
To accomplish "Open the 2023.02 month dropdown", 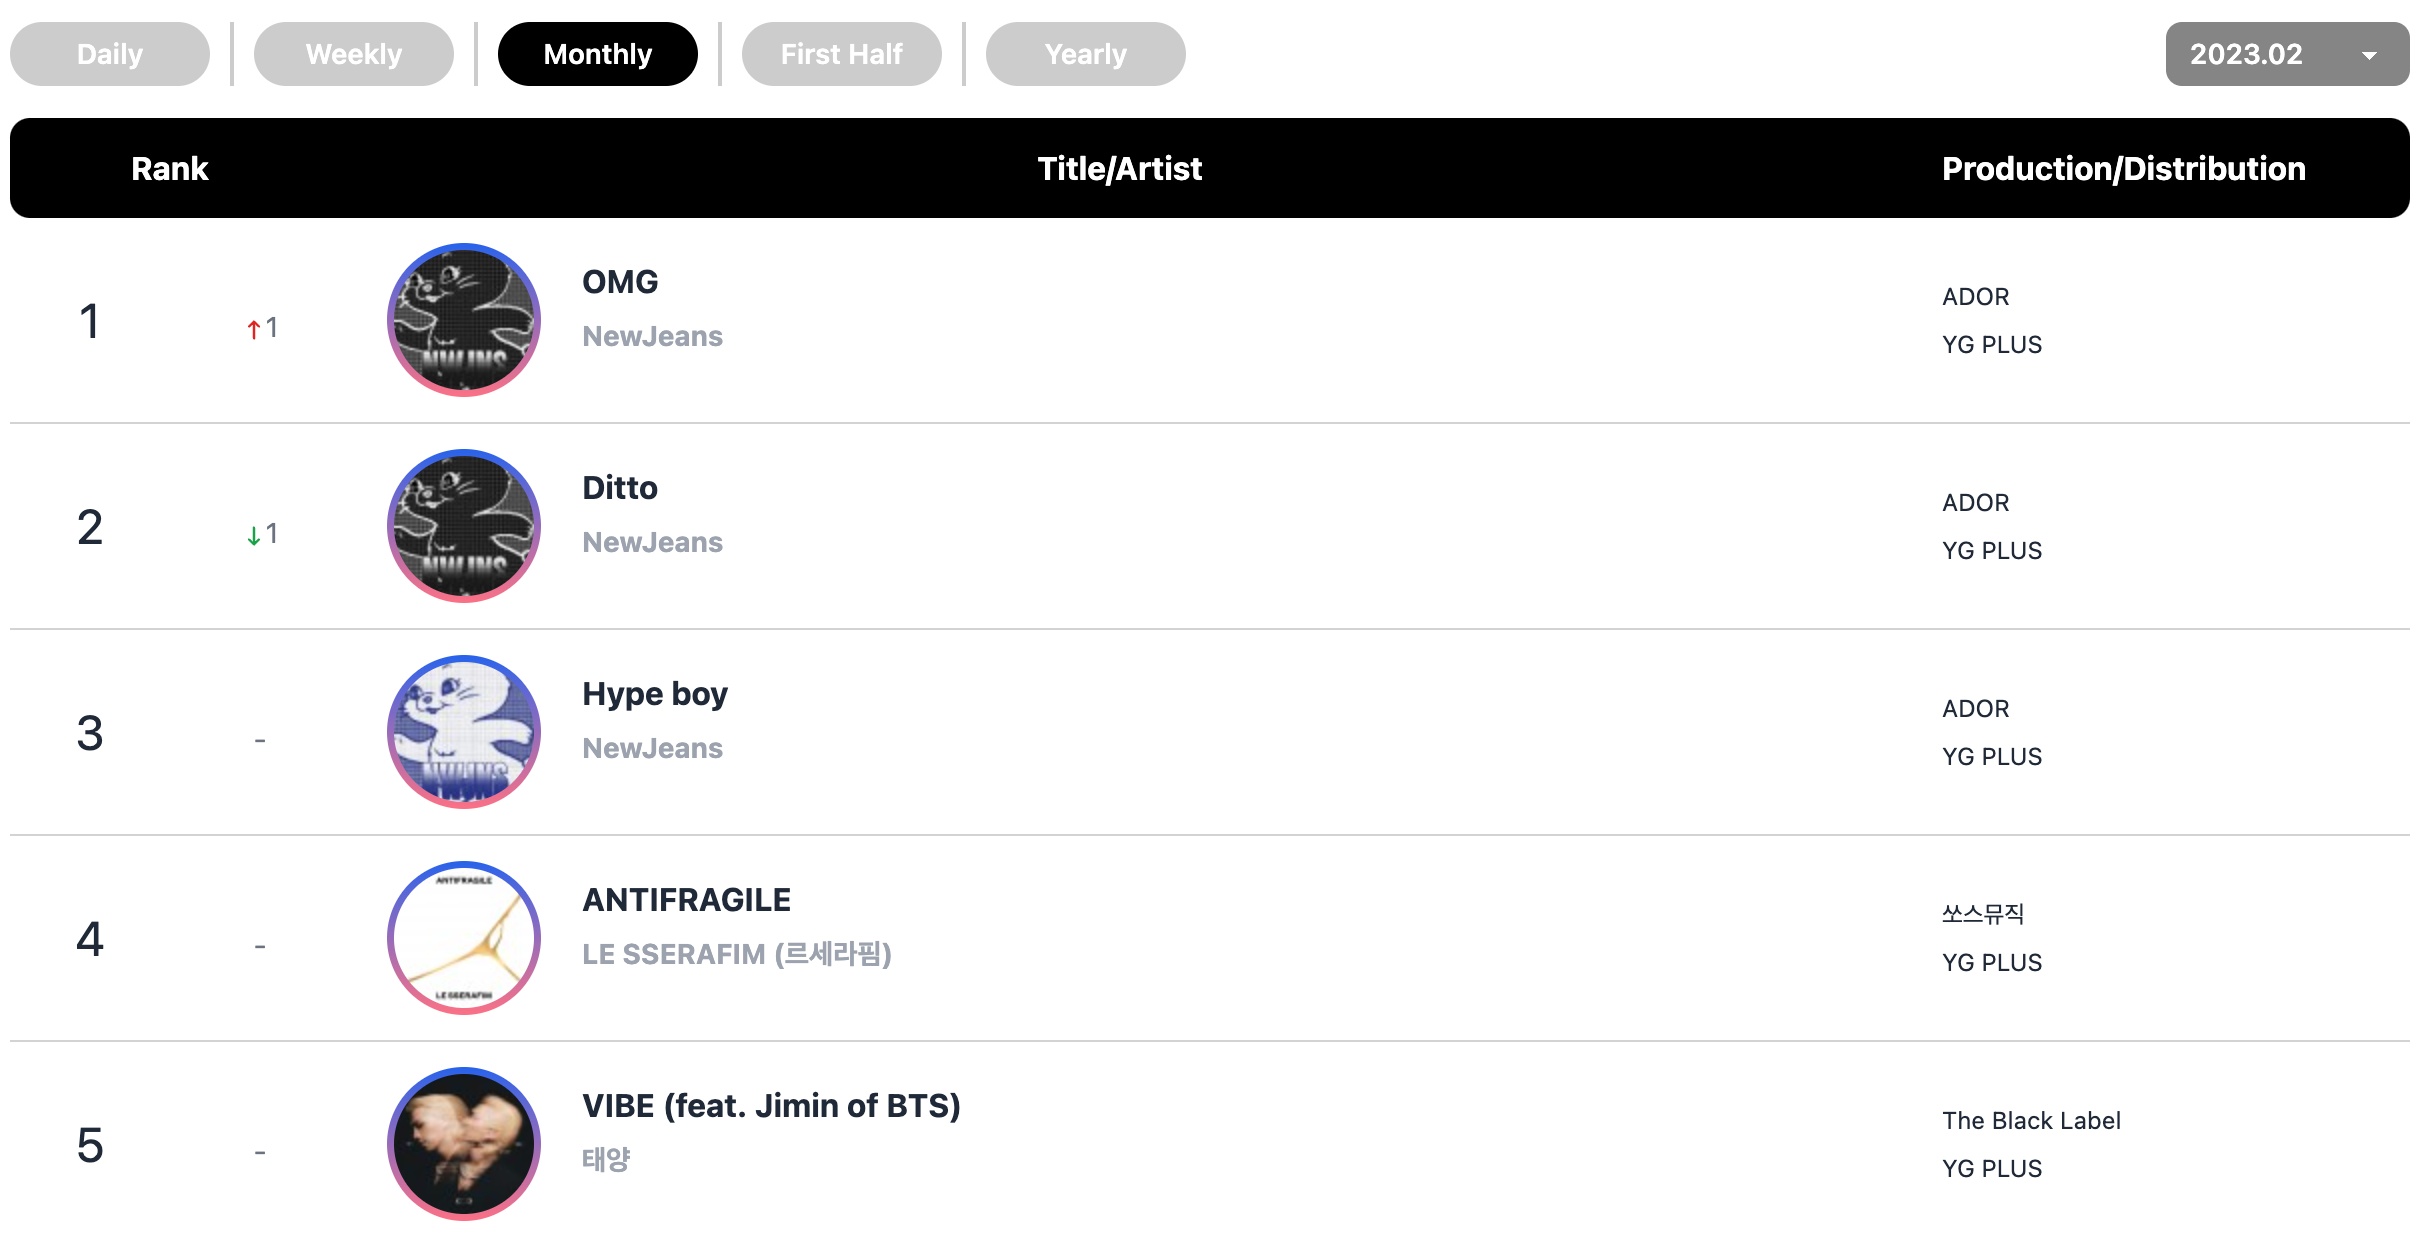I will coord(2287,54).
